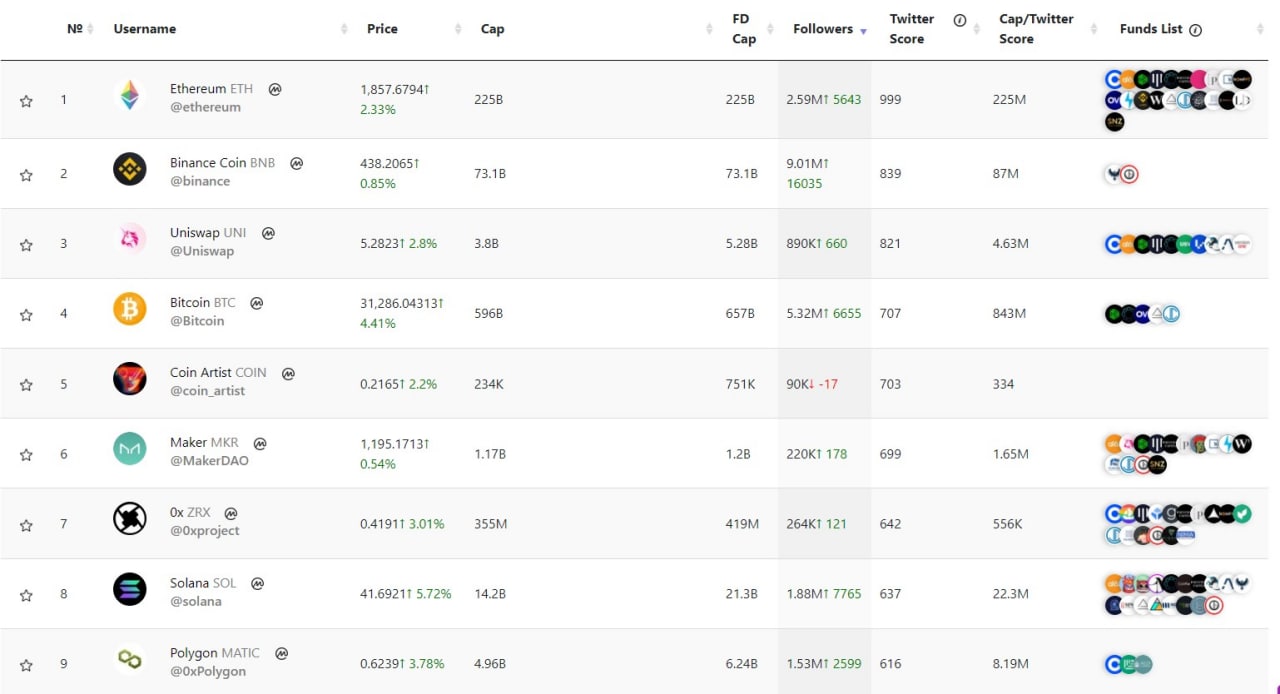Sort by FD Cap column header
1280x694 pixels.
click(744, 29)
